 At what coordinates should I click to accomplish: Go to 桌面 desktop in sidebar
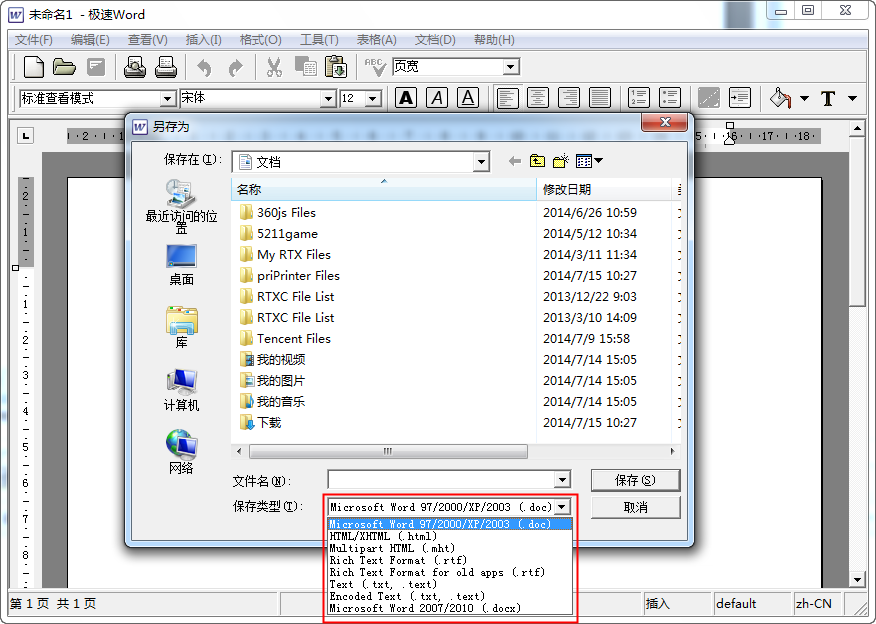(x=181, y=265)
